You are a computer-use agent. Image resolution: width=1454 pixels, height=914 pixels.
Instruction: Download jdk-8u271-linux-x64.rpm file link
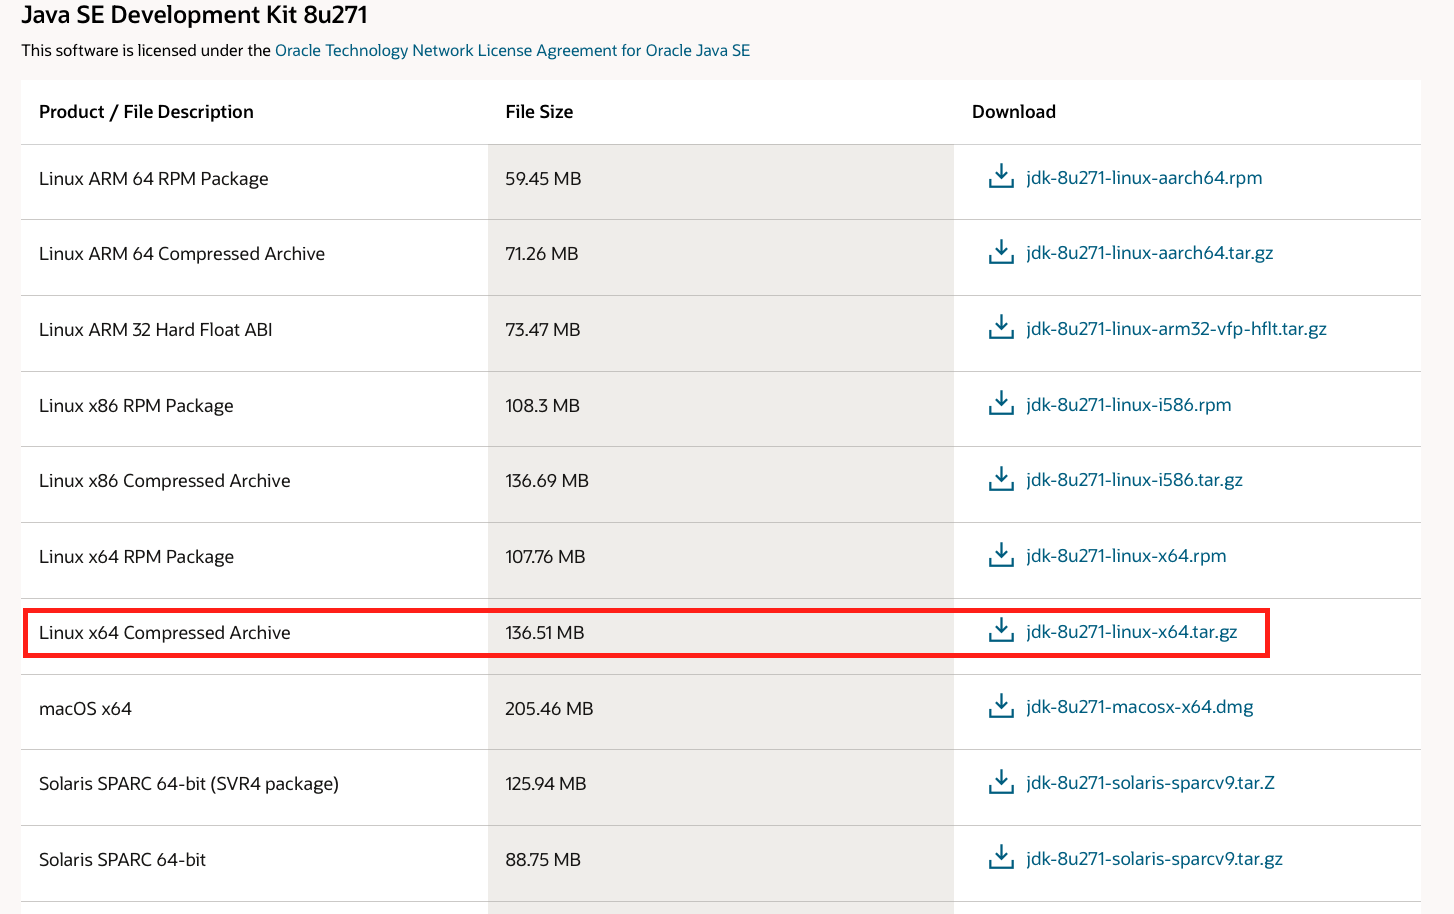pos(1126,556)
